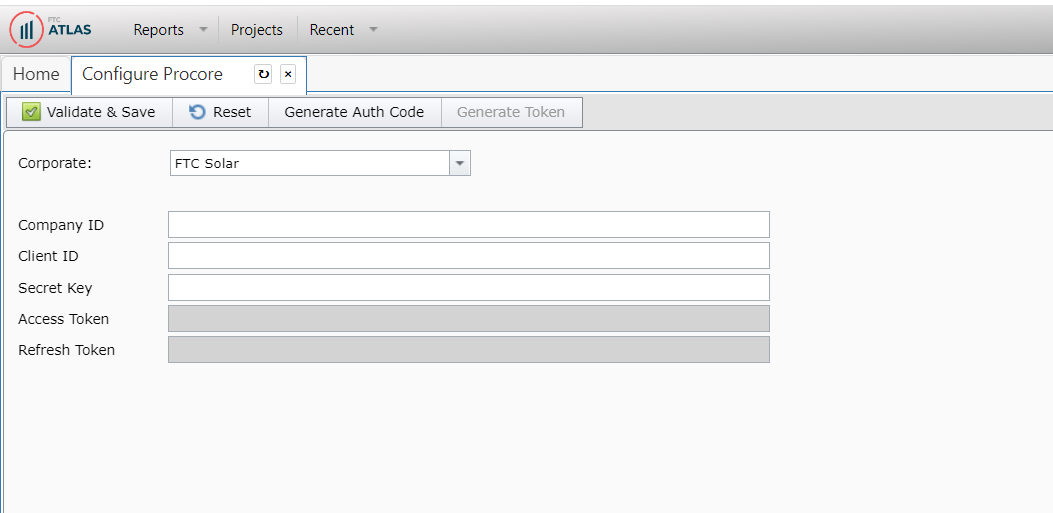Viewport: 1053px width, 513px height.
Task: Focus the Secret Key input field
Action: click(469, 287)
